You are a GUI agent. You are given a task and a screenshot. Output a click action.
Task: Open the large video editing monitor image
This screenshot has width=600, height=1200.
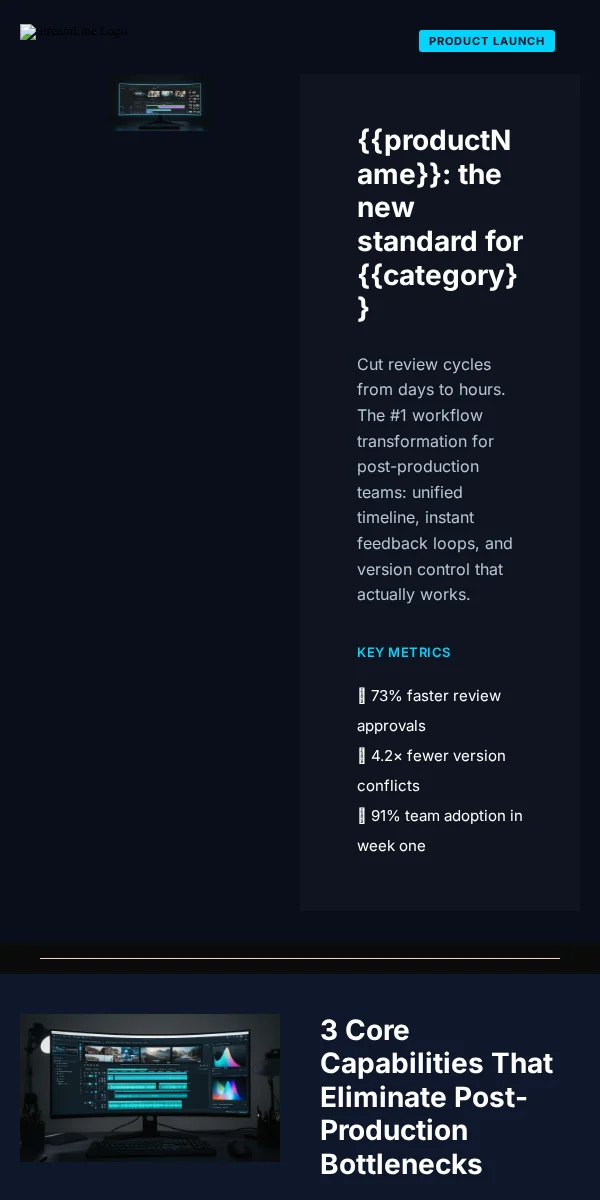[150, 1088]
